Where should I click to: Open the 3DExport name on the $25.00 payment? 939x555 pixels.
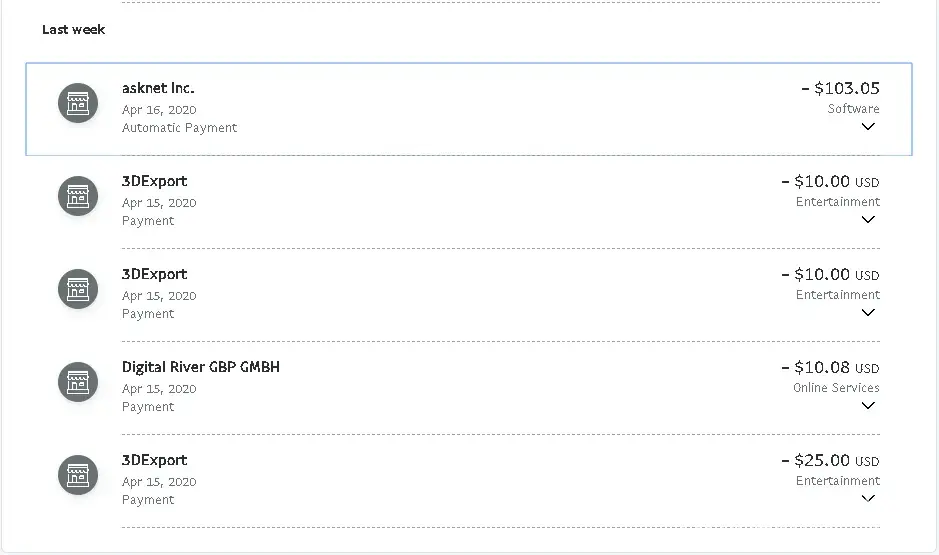click(154, 460)
